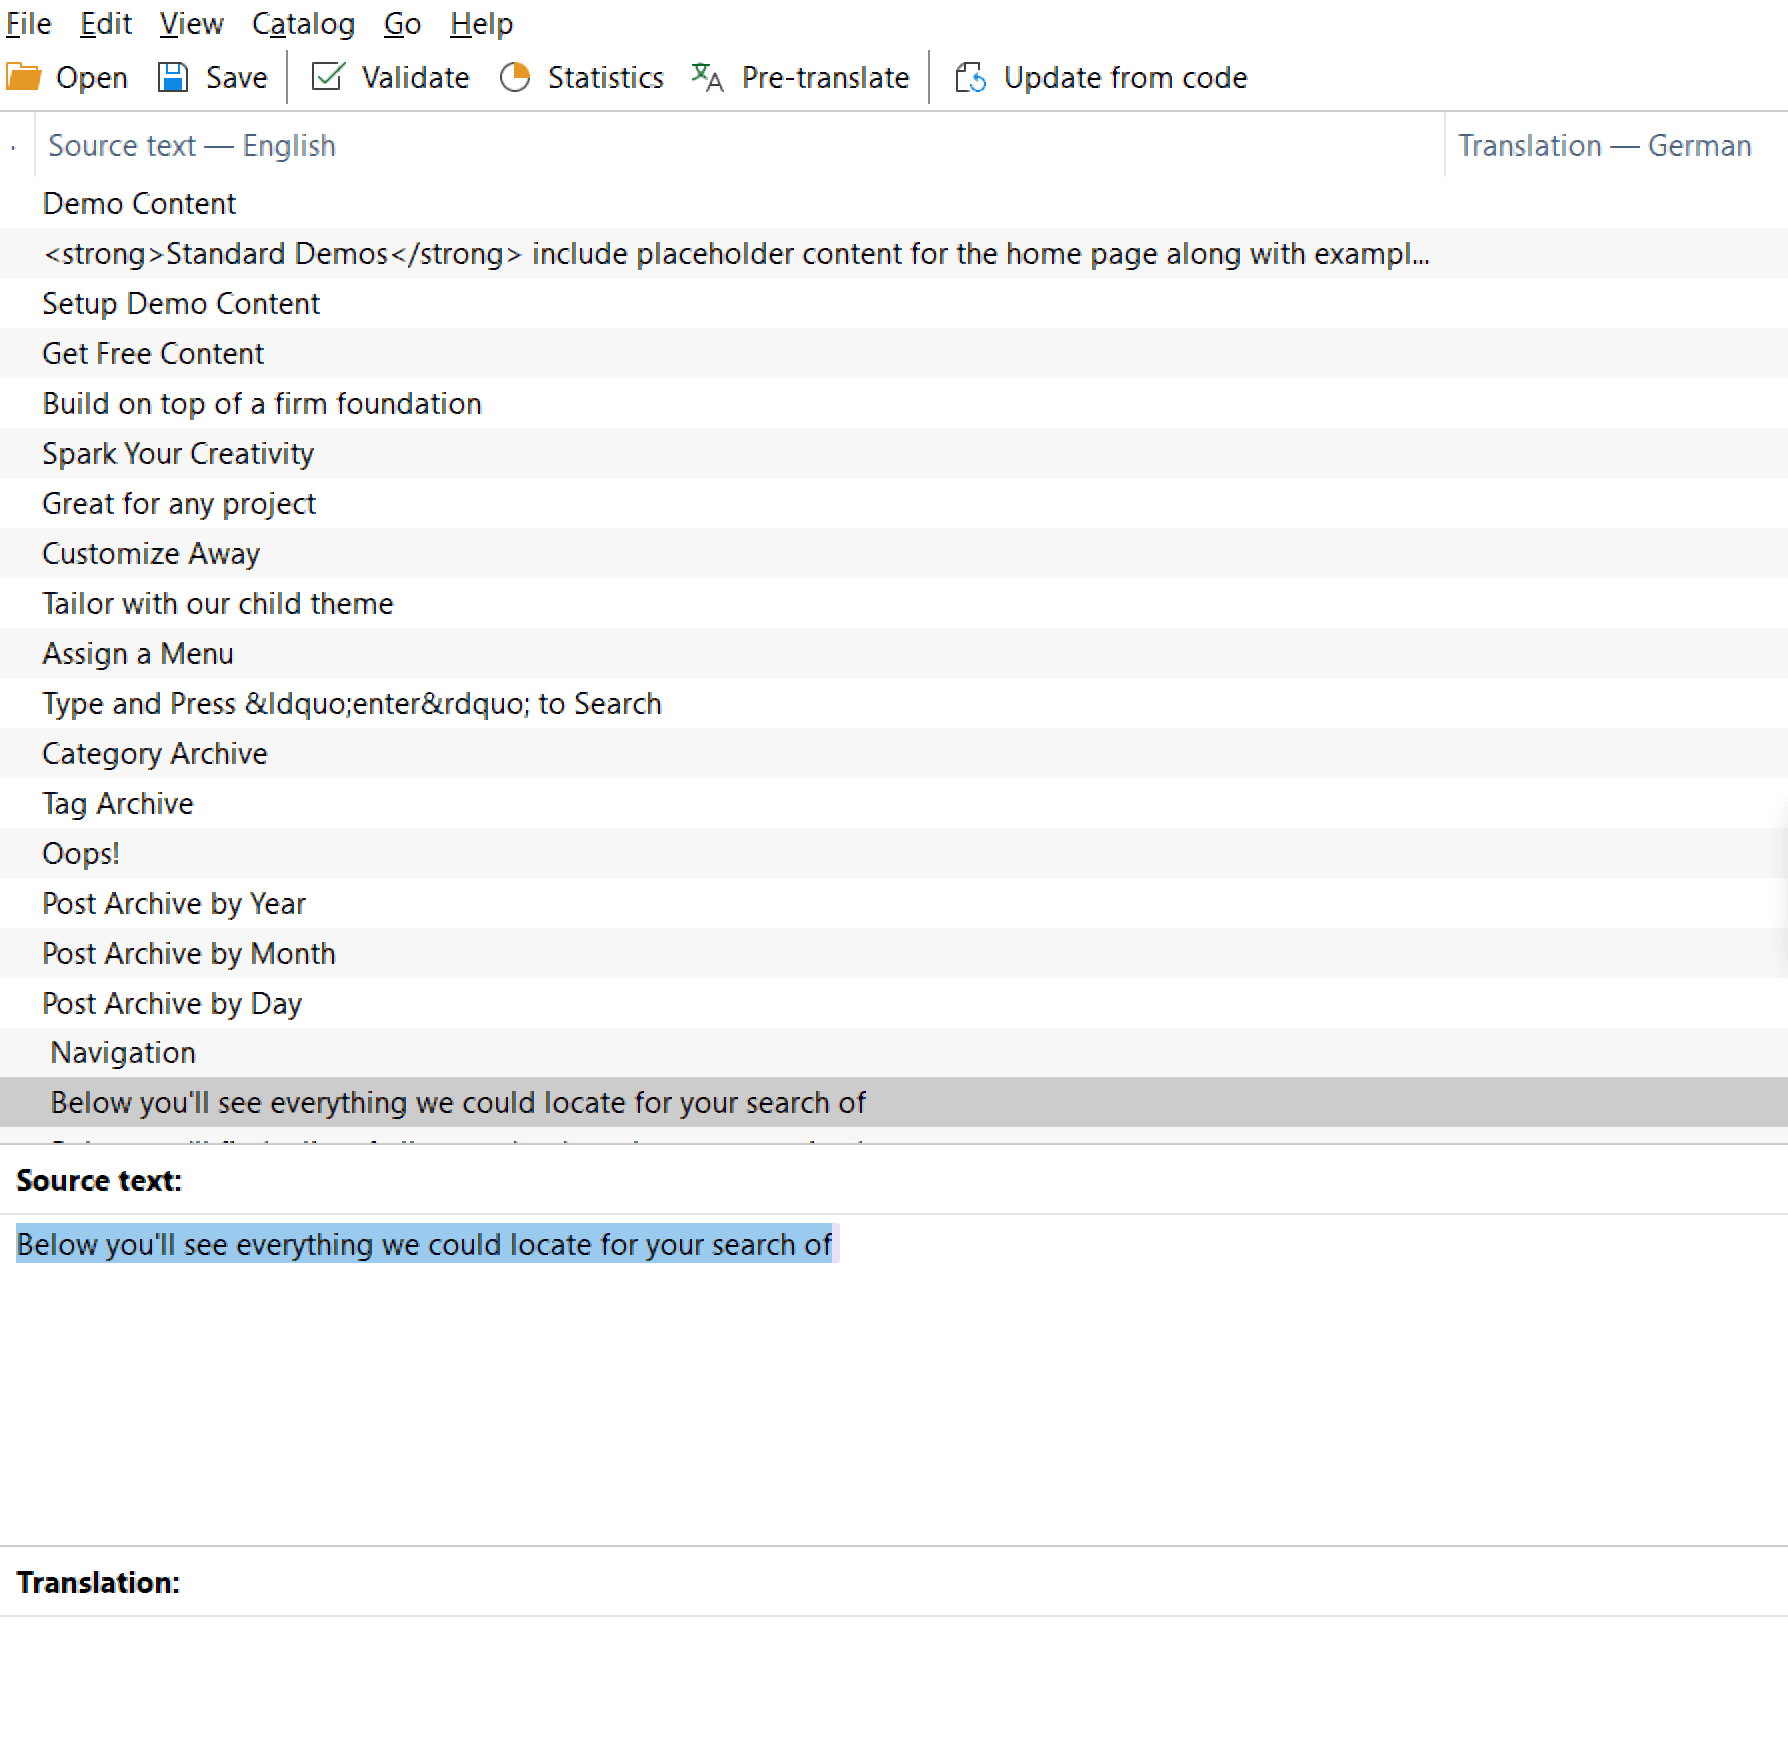The height and width of the screenshot is (1758, 1788).
Task: Select the "Assign a Menu" row
Action: point(138,654)
